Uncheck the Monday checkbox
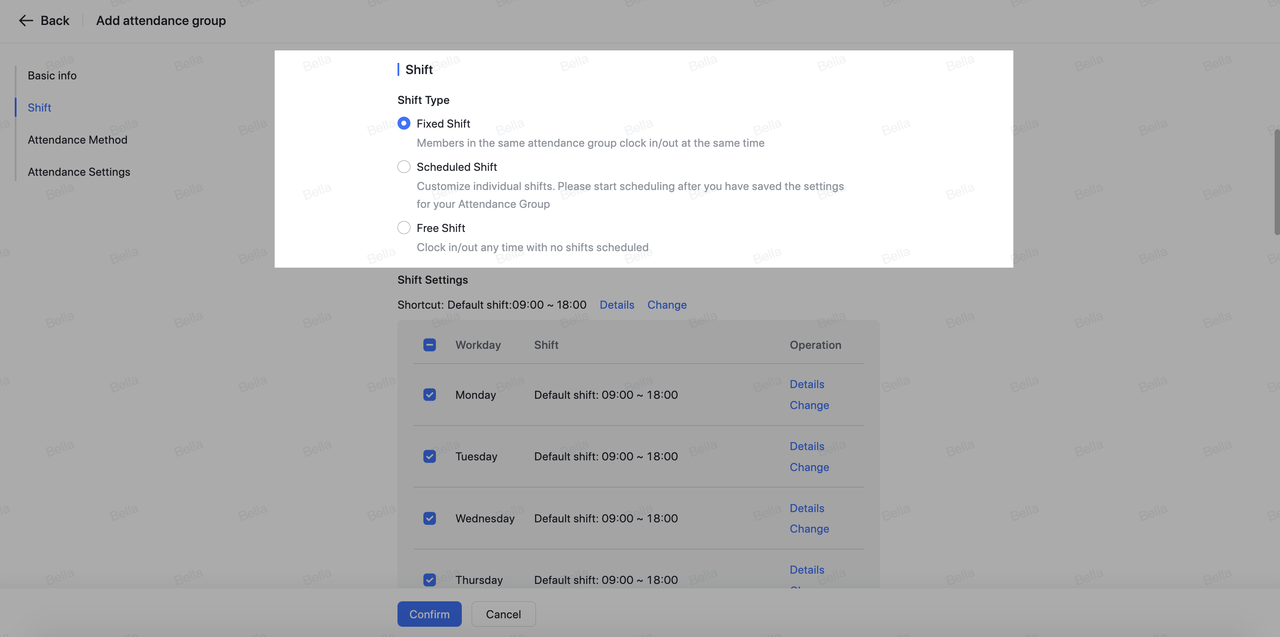The height and width of the screenshot is (637, 1280). (x=430, y=395)
